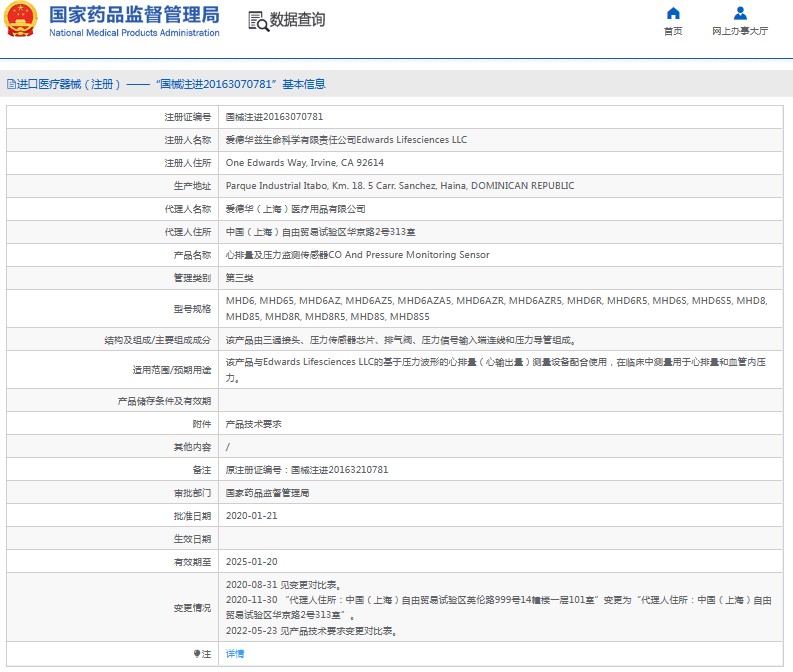This screenshot has width=793, height=672.
Task: Open the 详情 details link
Action: pyautogui.click(x=235, y=654)
